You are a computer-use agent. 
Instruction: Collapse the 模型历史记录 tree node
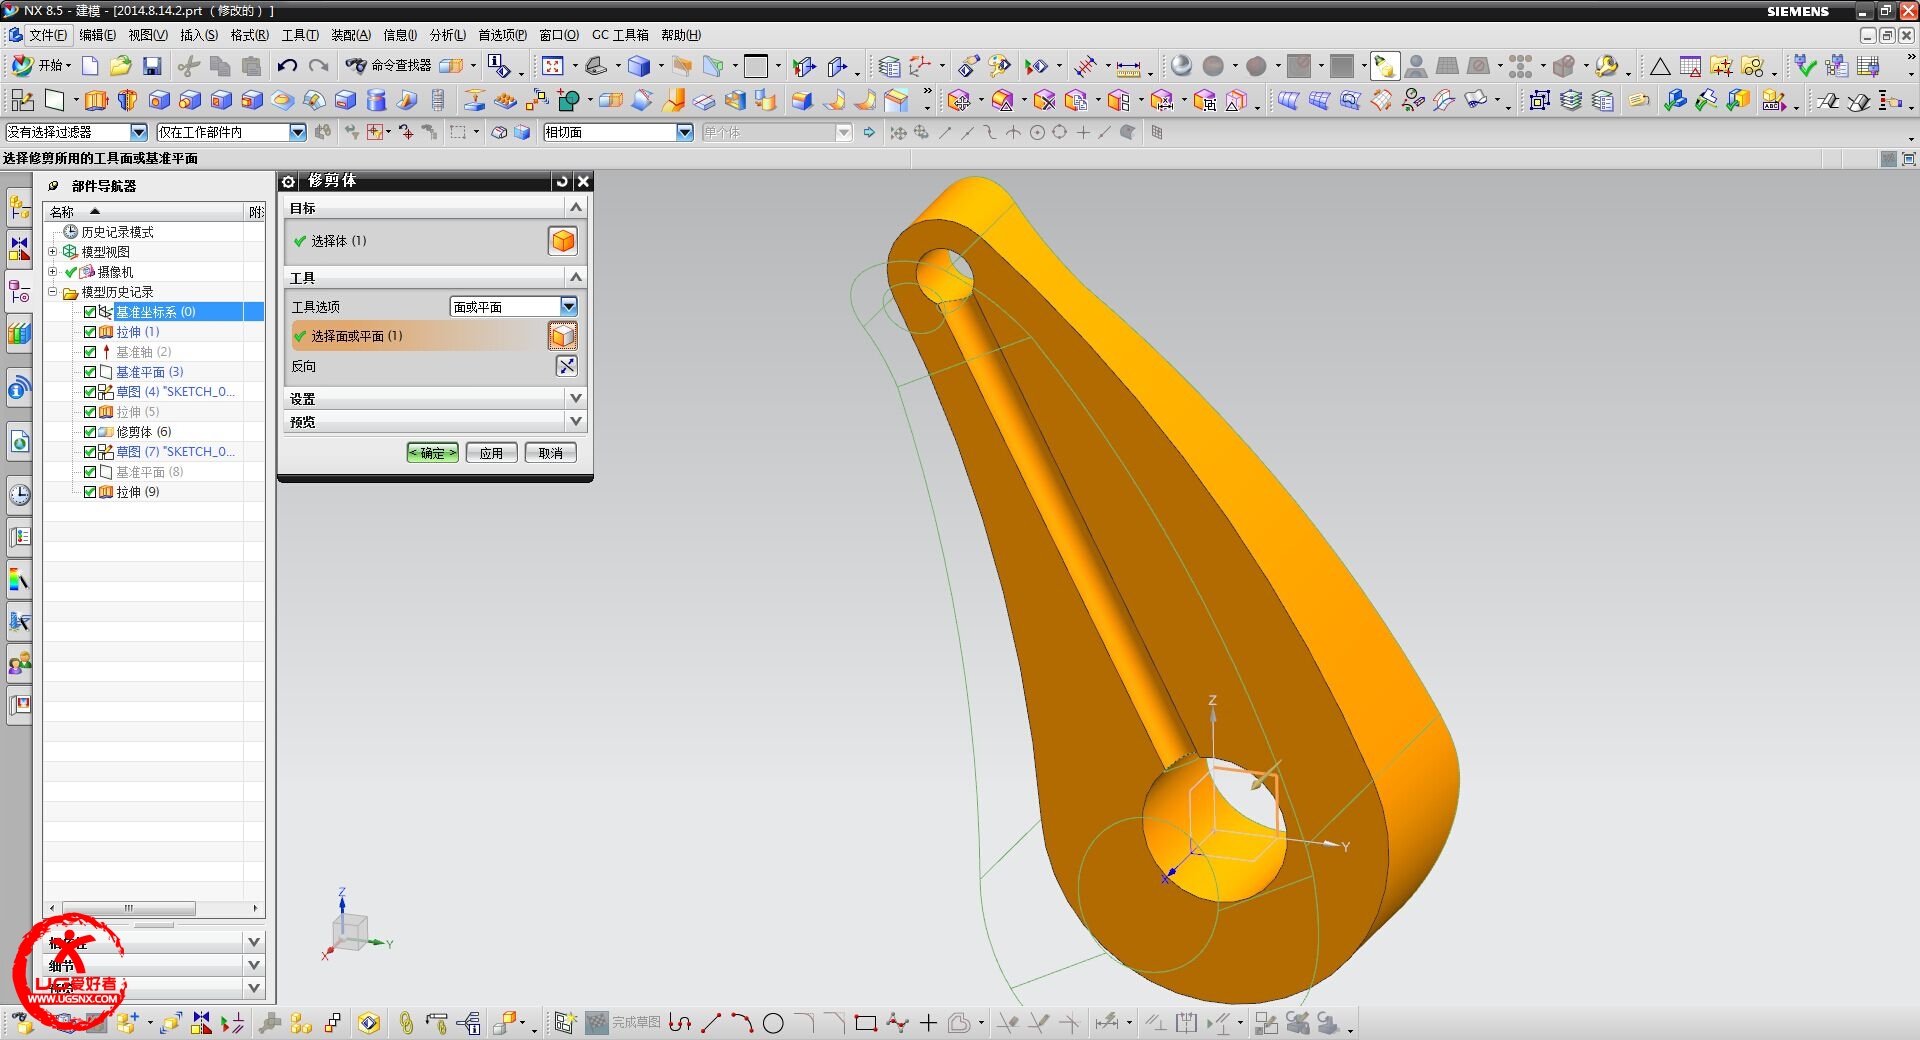(53, 292)
